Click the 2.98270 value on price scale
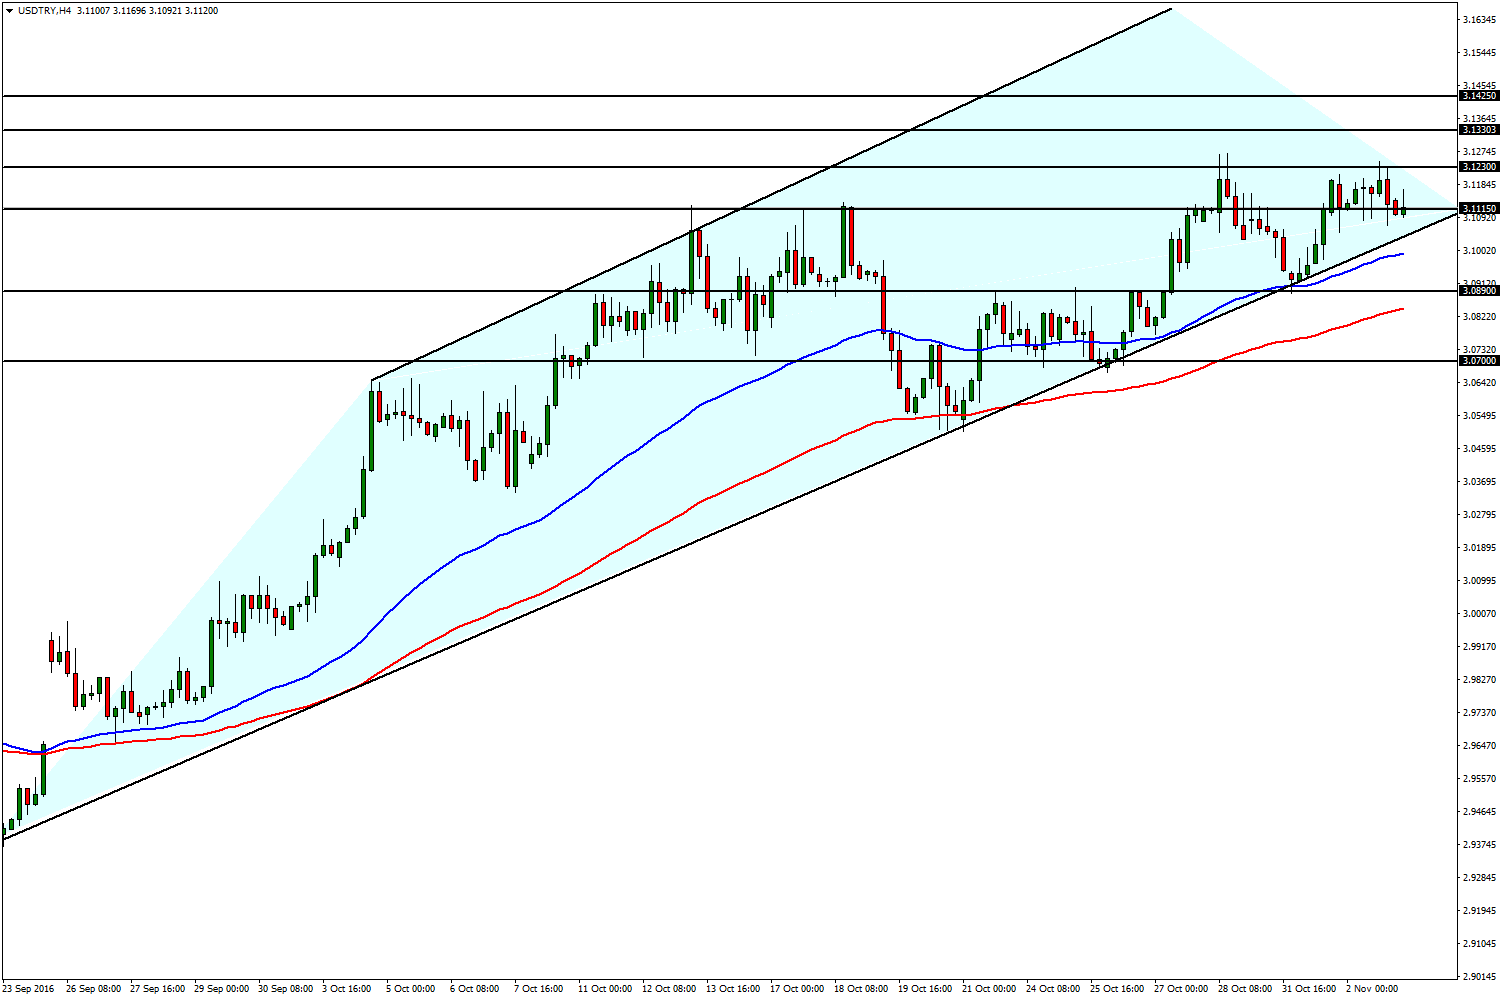1500x1000 pixels. (1479, 680)
